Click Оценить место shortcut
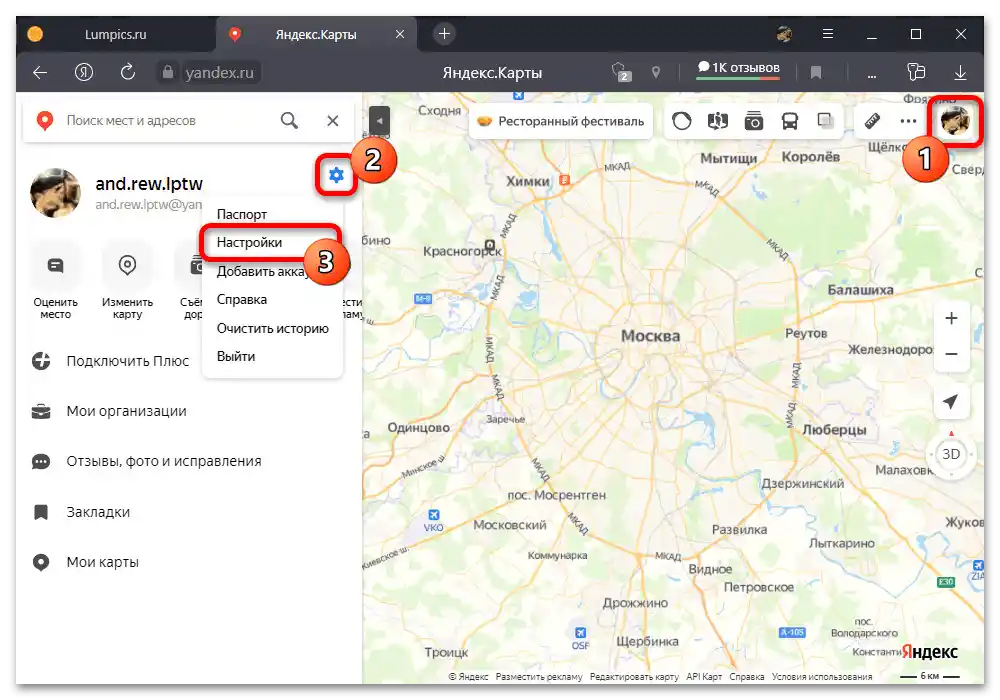 point(55,281)
